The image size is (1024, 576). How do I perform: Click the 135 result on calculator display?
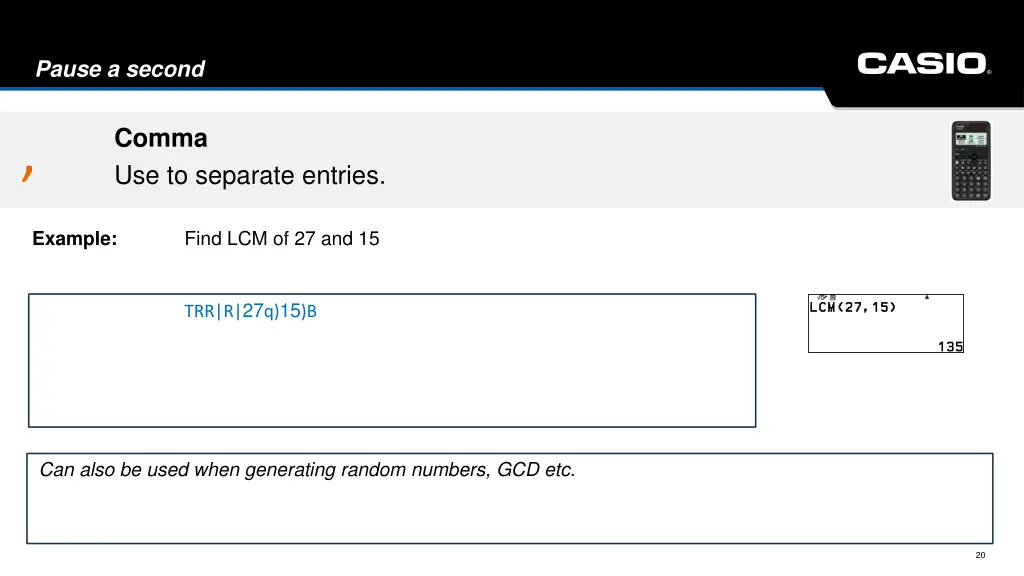(950, 346)
